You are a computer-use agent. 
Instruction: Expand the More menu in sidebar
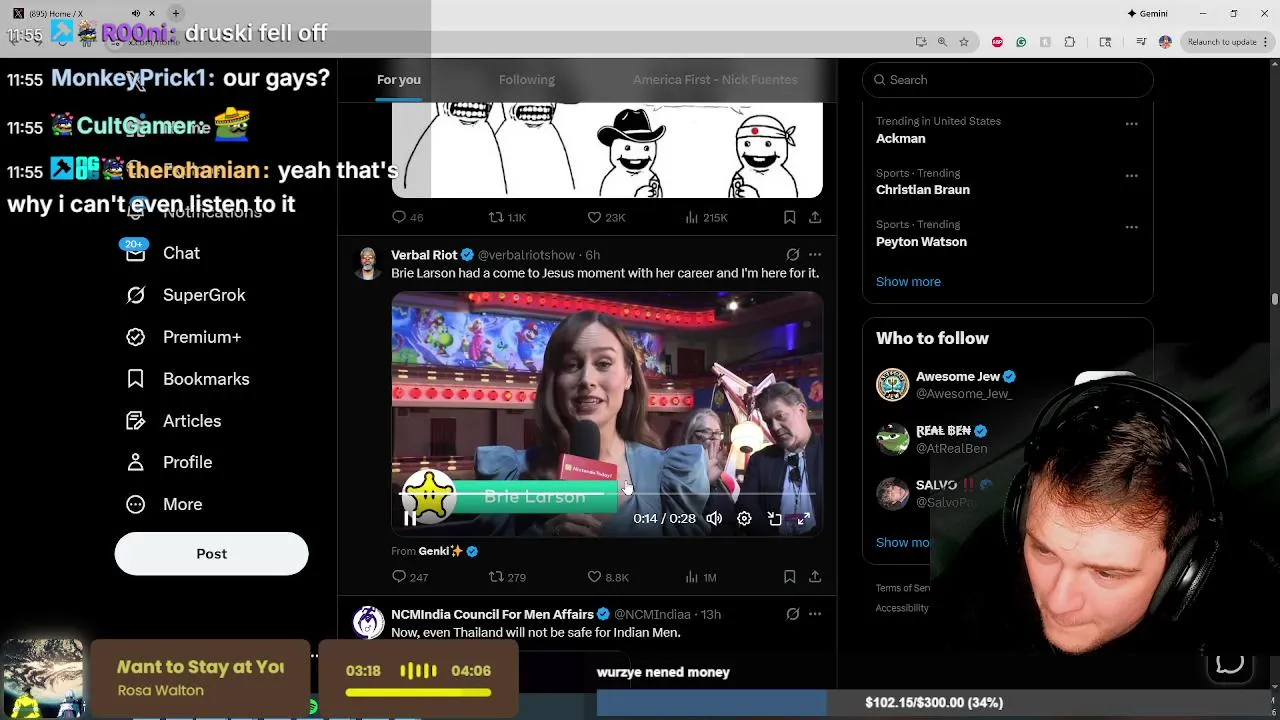[x=164, y=504]
